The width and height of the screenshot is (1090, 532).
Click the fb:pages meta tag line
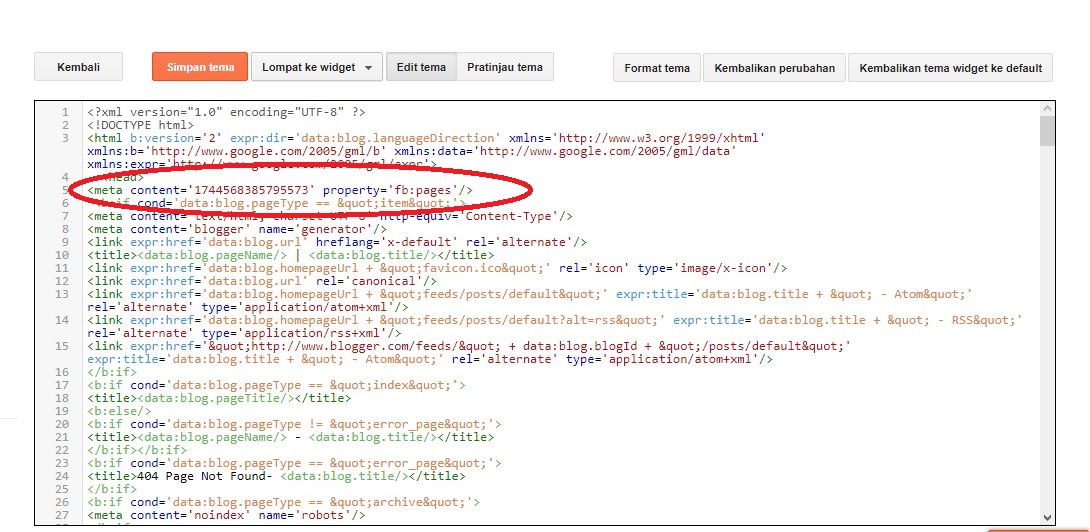pyautogui.click(x=280, y=190)
